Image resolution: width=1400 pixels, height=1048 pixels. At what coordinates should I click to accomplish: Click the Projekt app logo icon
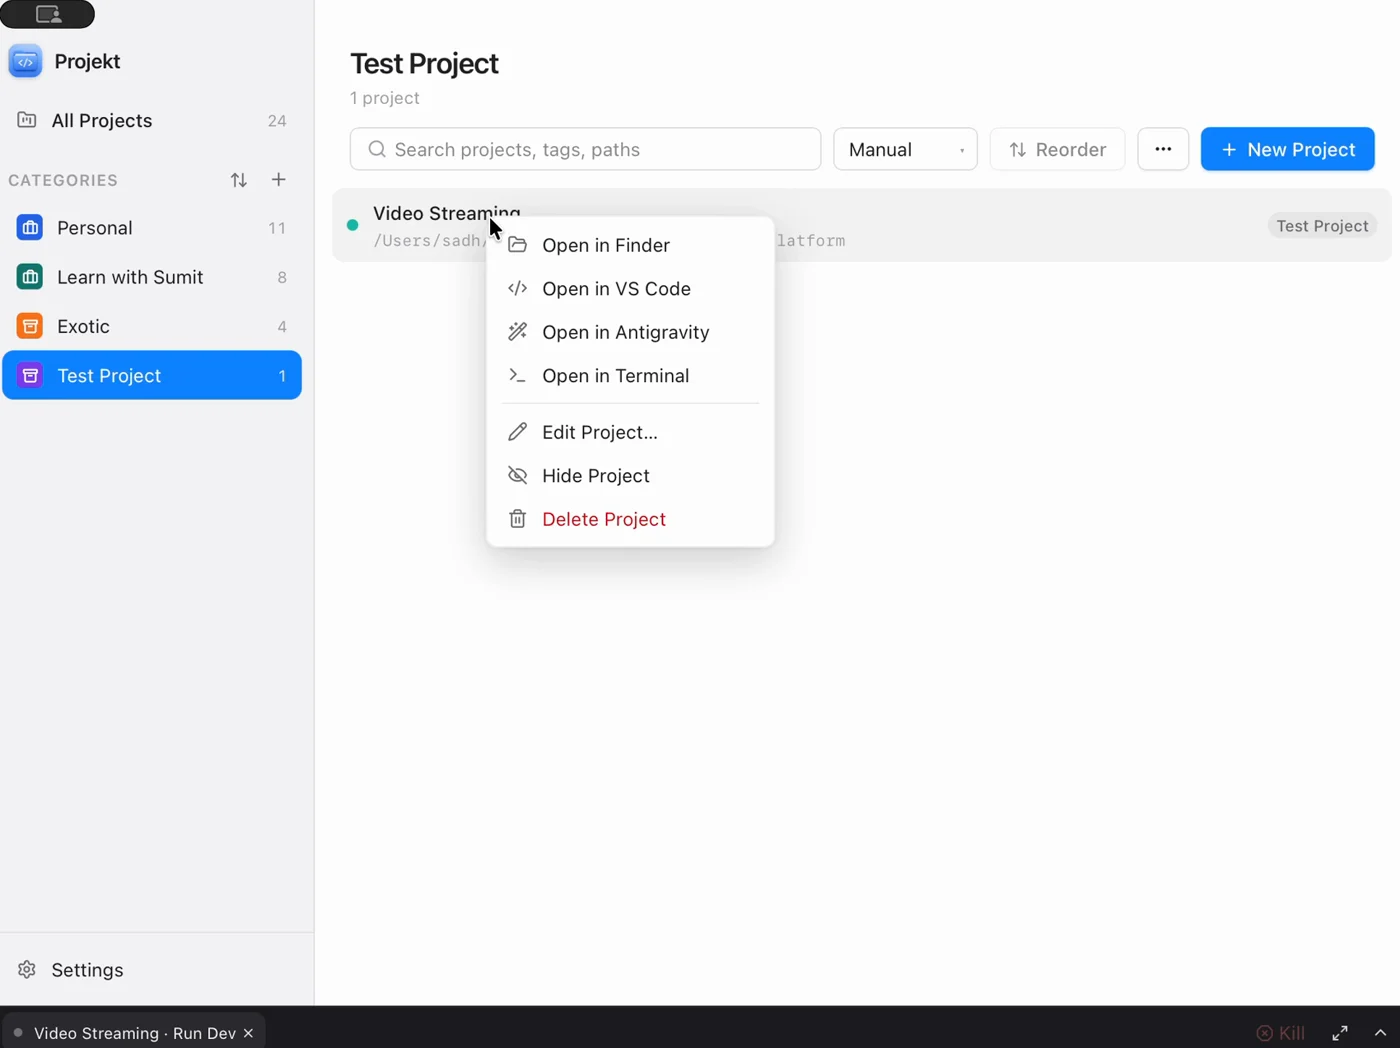pos(26,61)
